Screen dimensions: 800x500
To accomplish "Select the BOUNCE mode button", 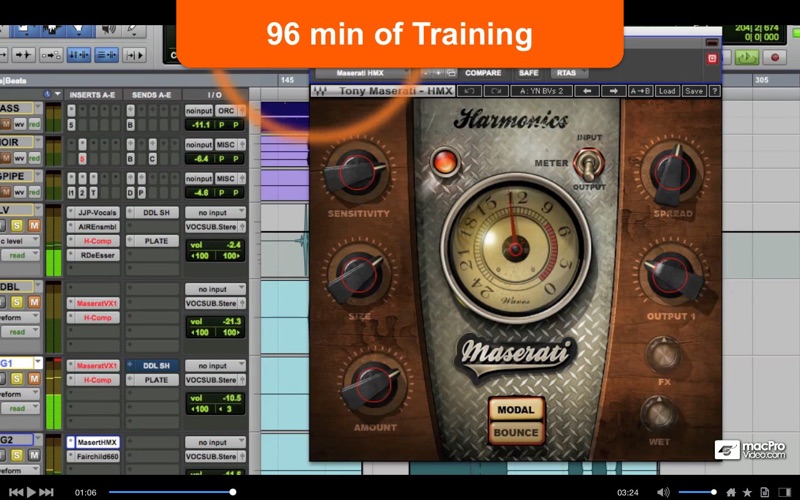I will (516, 433).
